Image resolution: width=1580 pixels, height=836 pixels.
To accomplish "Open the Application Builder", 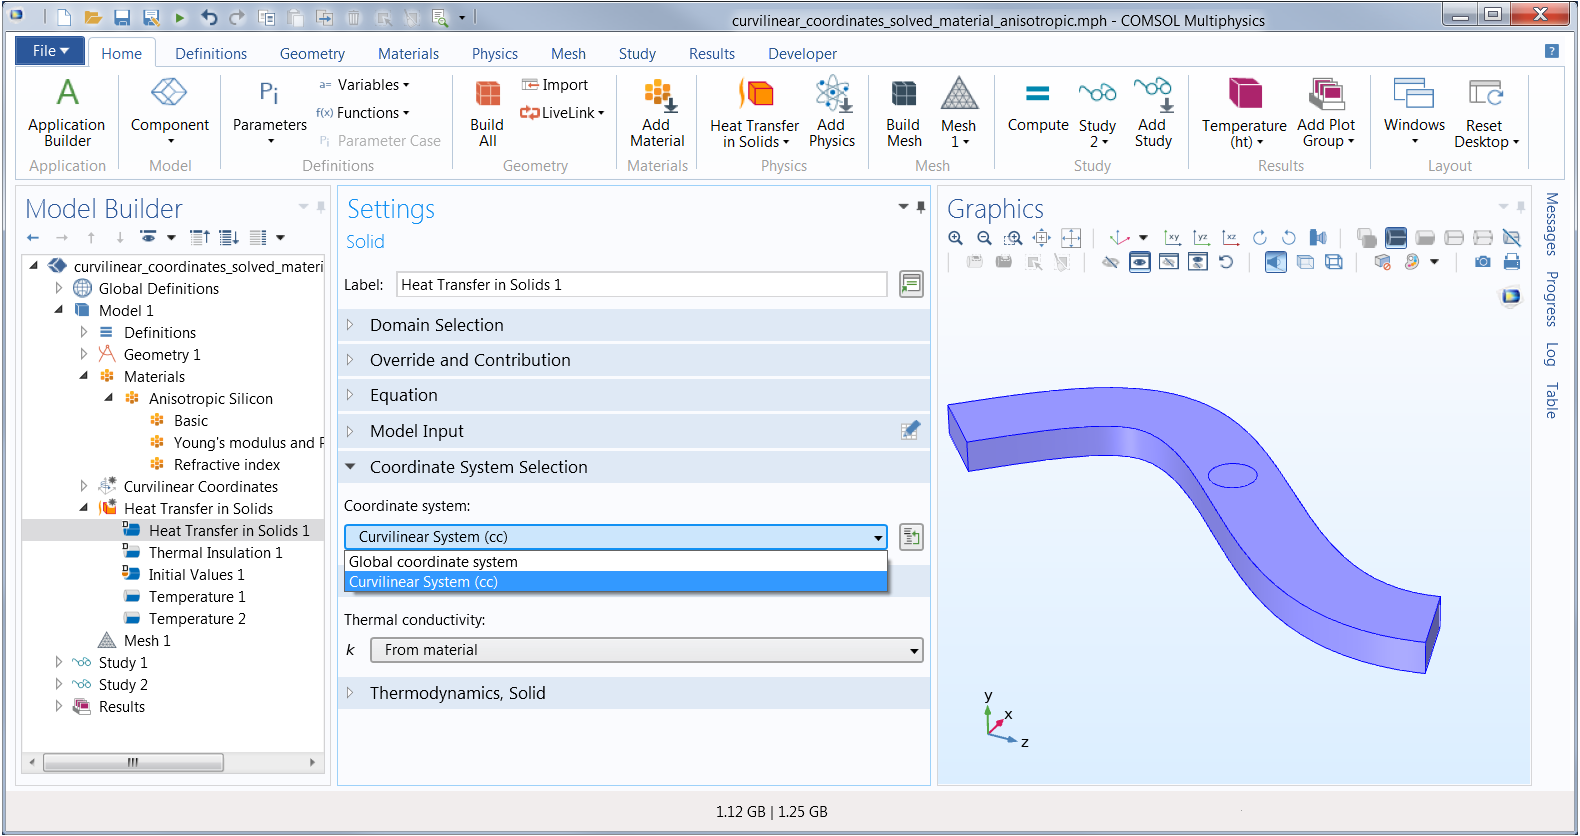I will click(67, 113).
